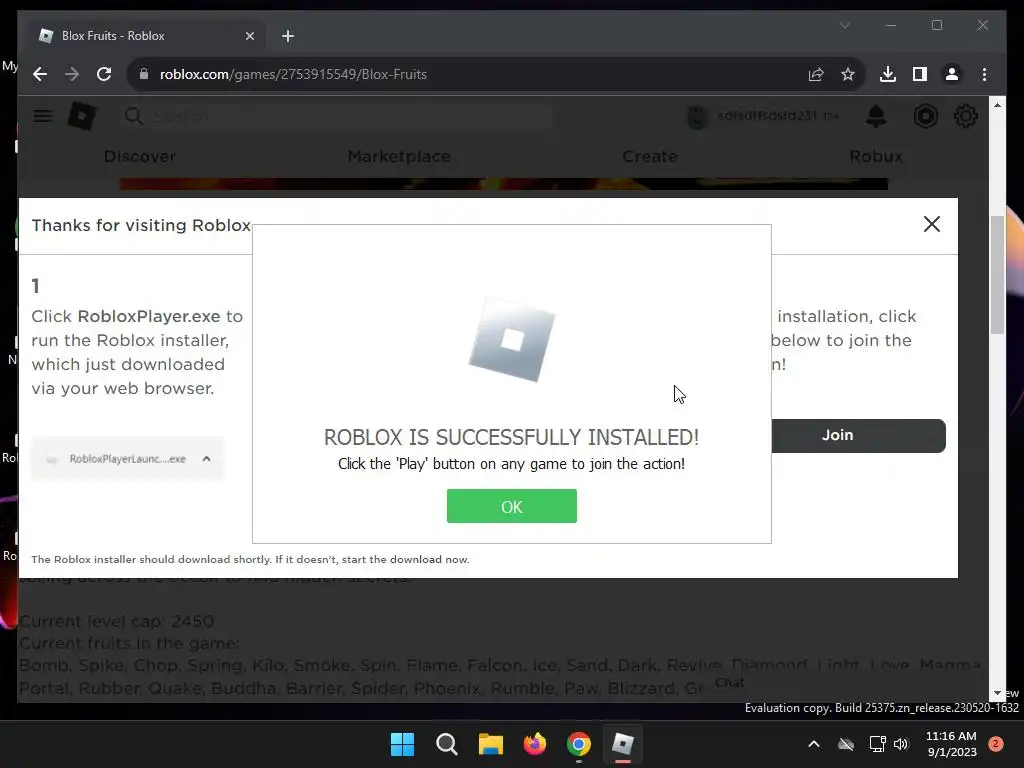Image resolution: width=1024 pixels, height=768 pixels.
Task: Open Chrome three-dot menu
Action: [984, 74]
